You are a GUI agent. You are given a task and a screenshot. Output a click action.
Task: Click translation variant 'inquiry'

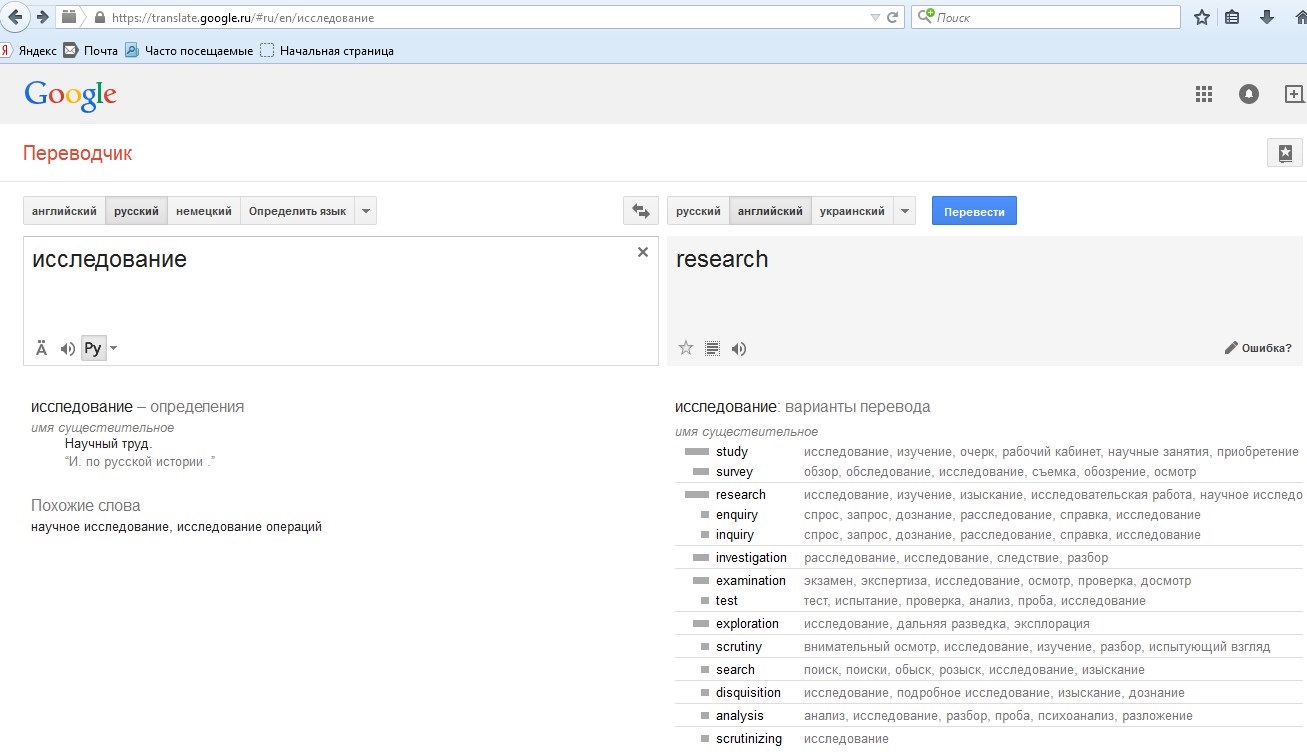735,535
